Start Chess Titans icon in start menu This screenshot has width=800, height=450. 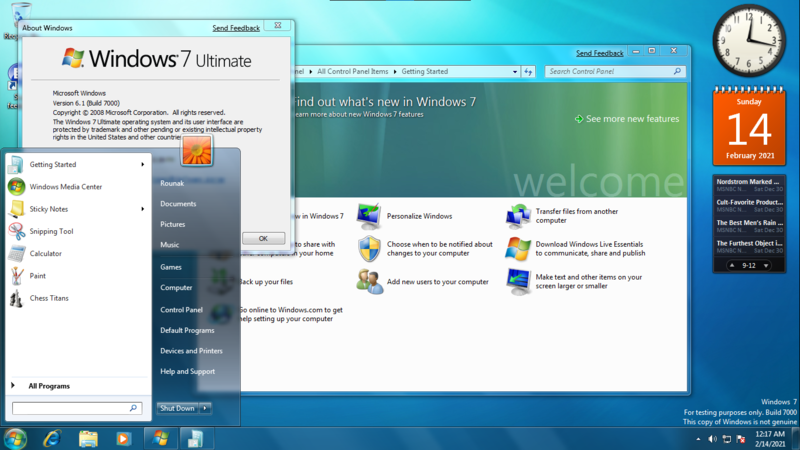[16, 298]
